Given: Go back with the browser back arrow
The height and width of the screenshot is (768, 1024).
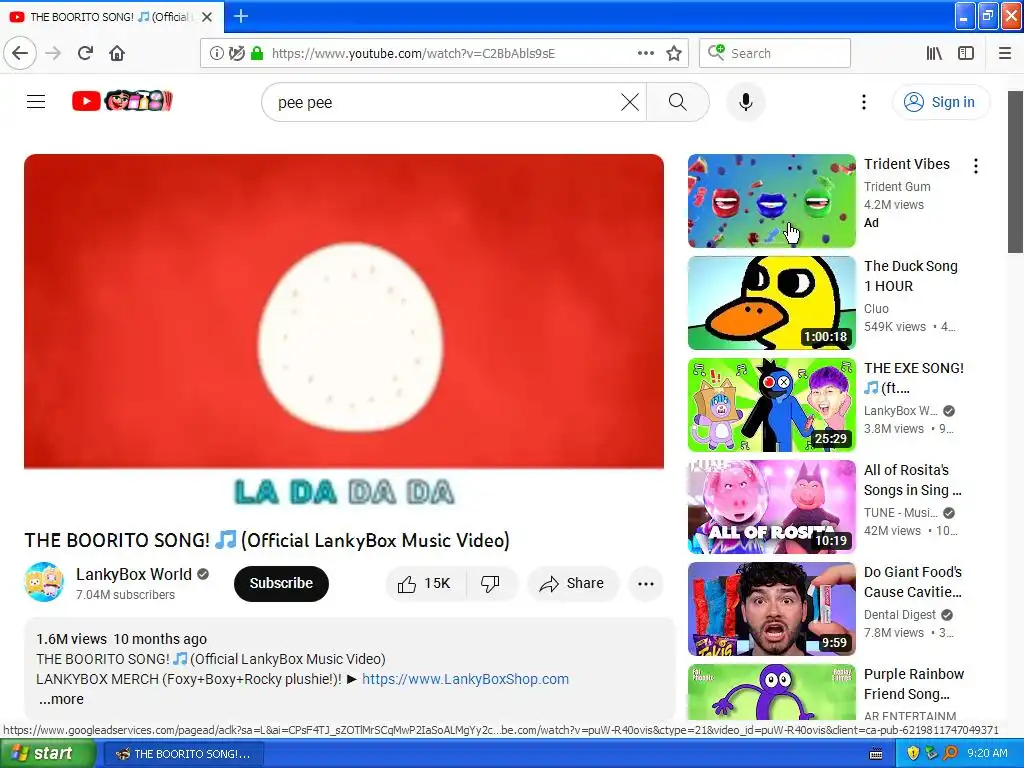Looking at the screenshot, I should point(20,54).
